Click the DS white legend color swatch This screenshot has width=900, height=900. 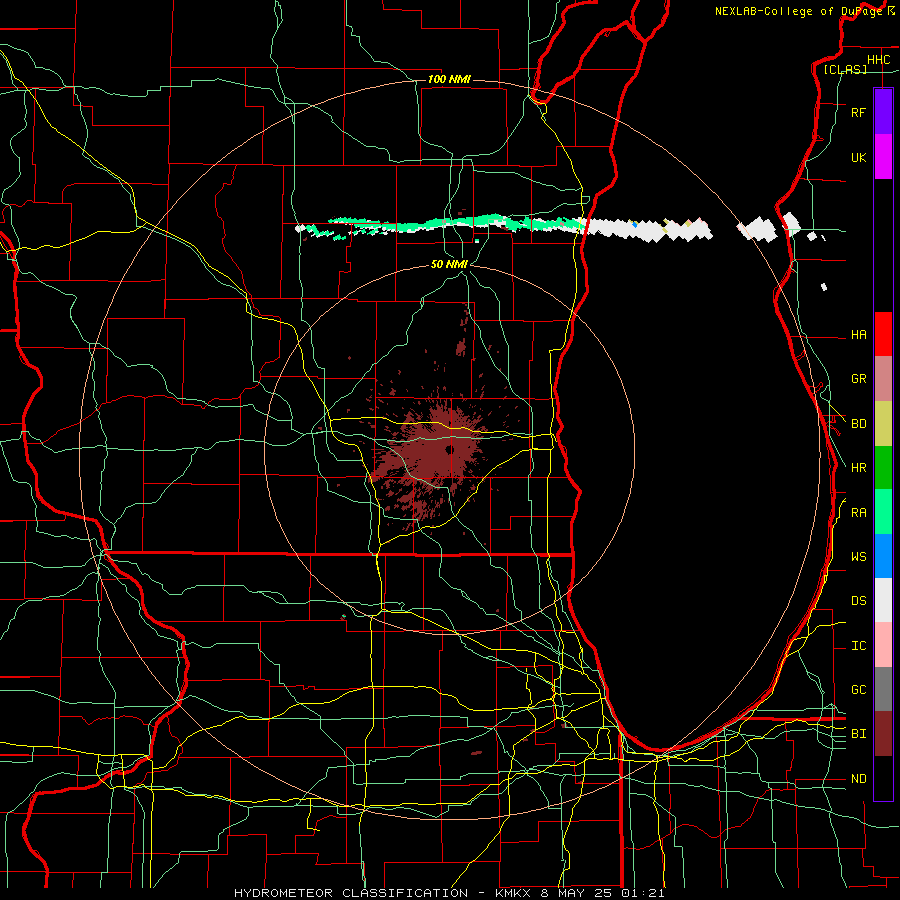(883, 600)
